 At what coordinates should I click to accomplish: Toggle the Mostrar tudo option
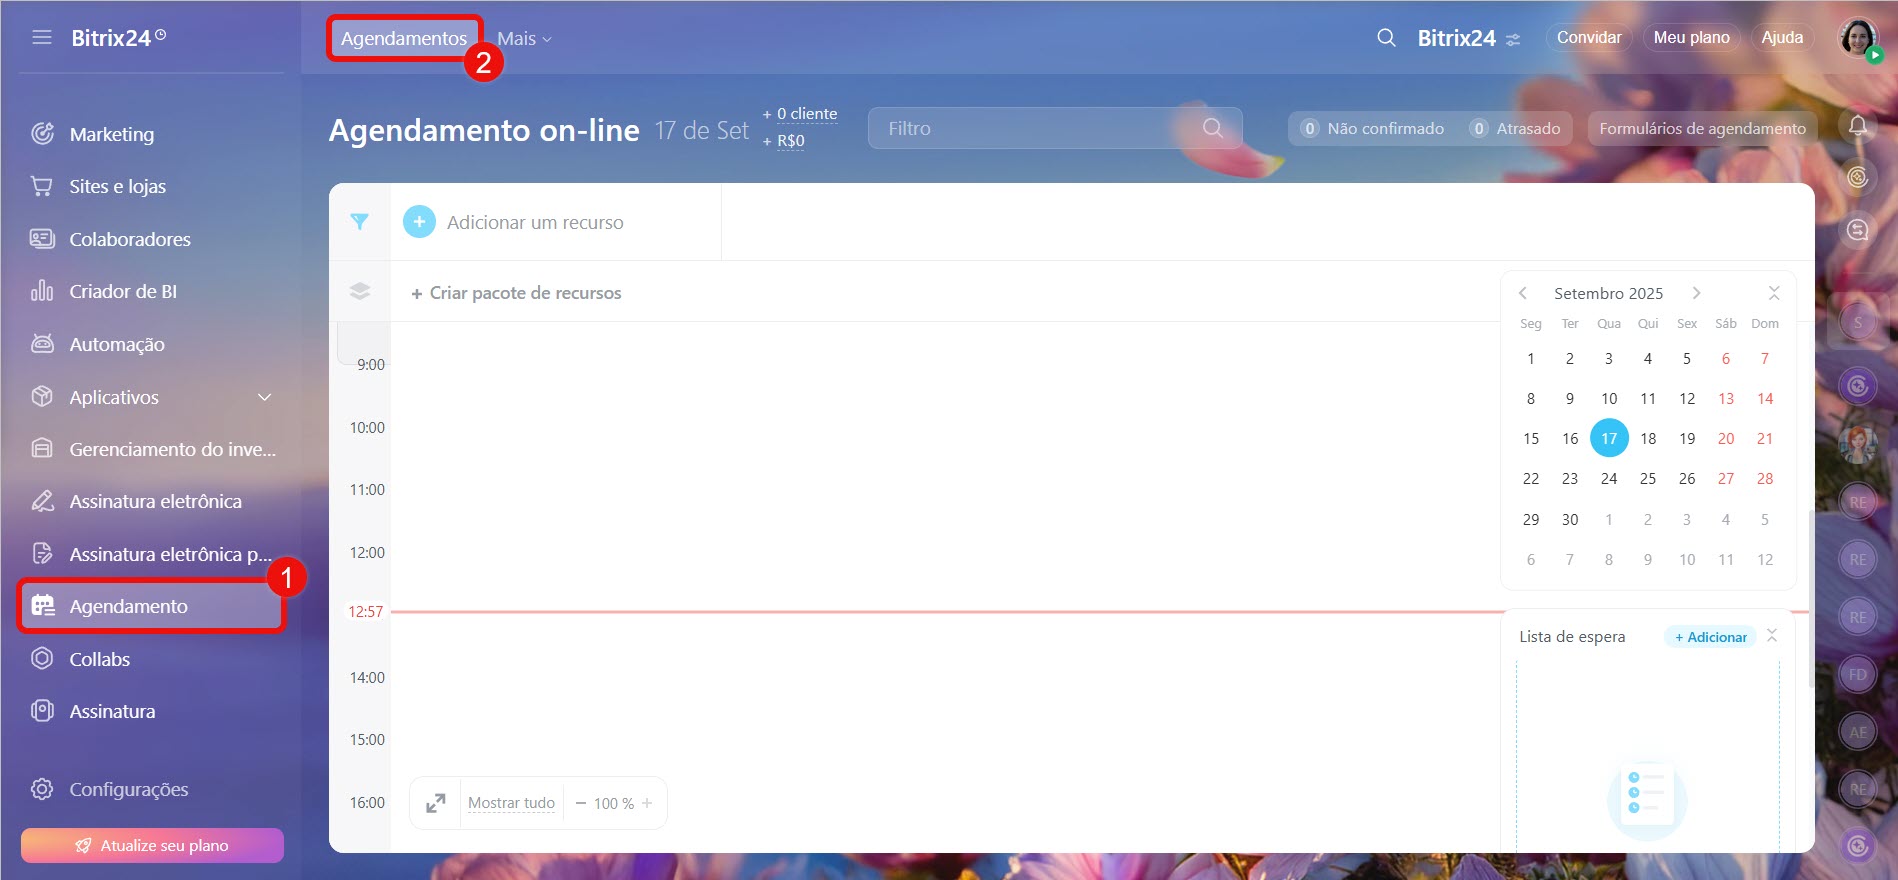pos(511,803)
